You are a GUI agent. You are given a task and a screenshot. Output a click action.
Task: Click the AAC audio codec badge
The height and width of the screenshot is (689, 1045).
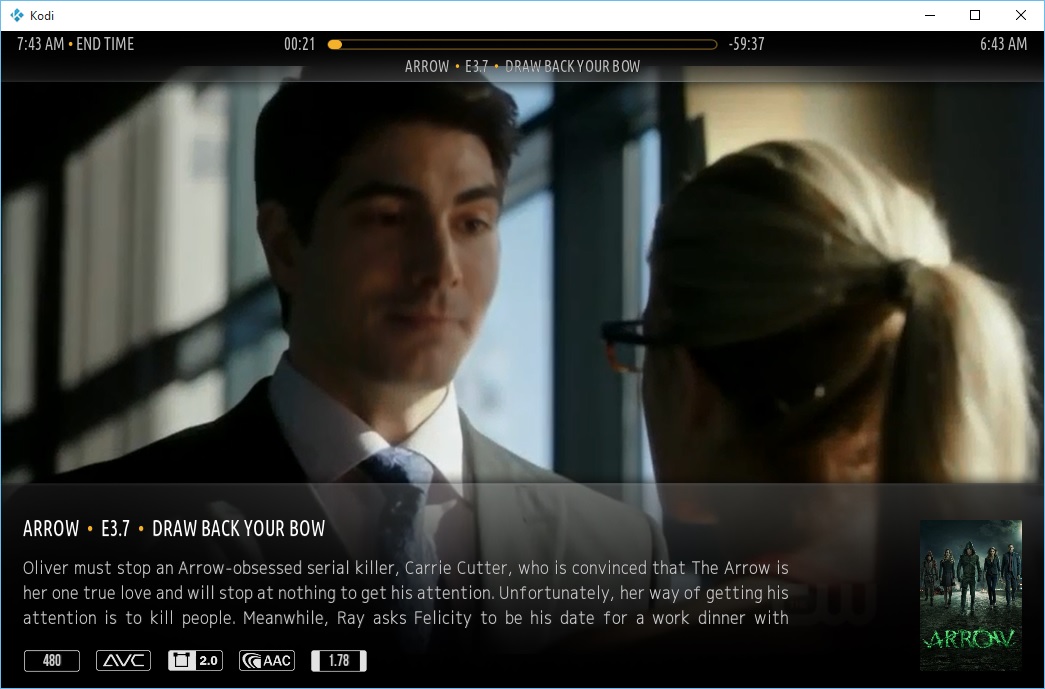coord(267,660)
